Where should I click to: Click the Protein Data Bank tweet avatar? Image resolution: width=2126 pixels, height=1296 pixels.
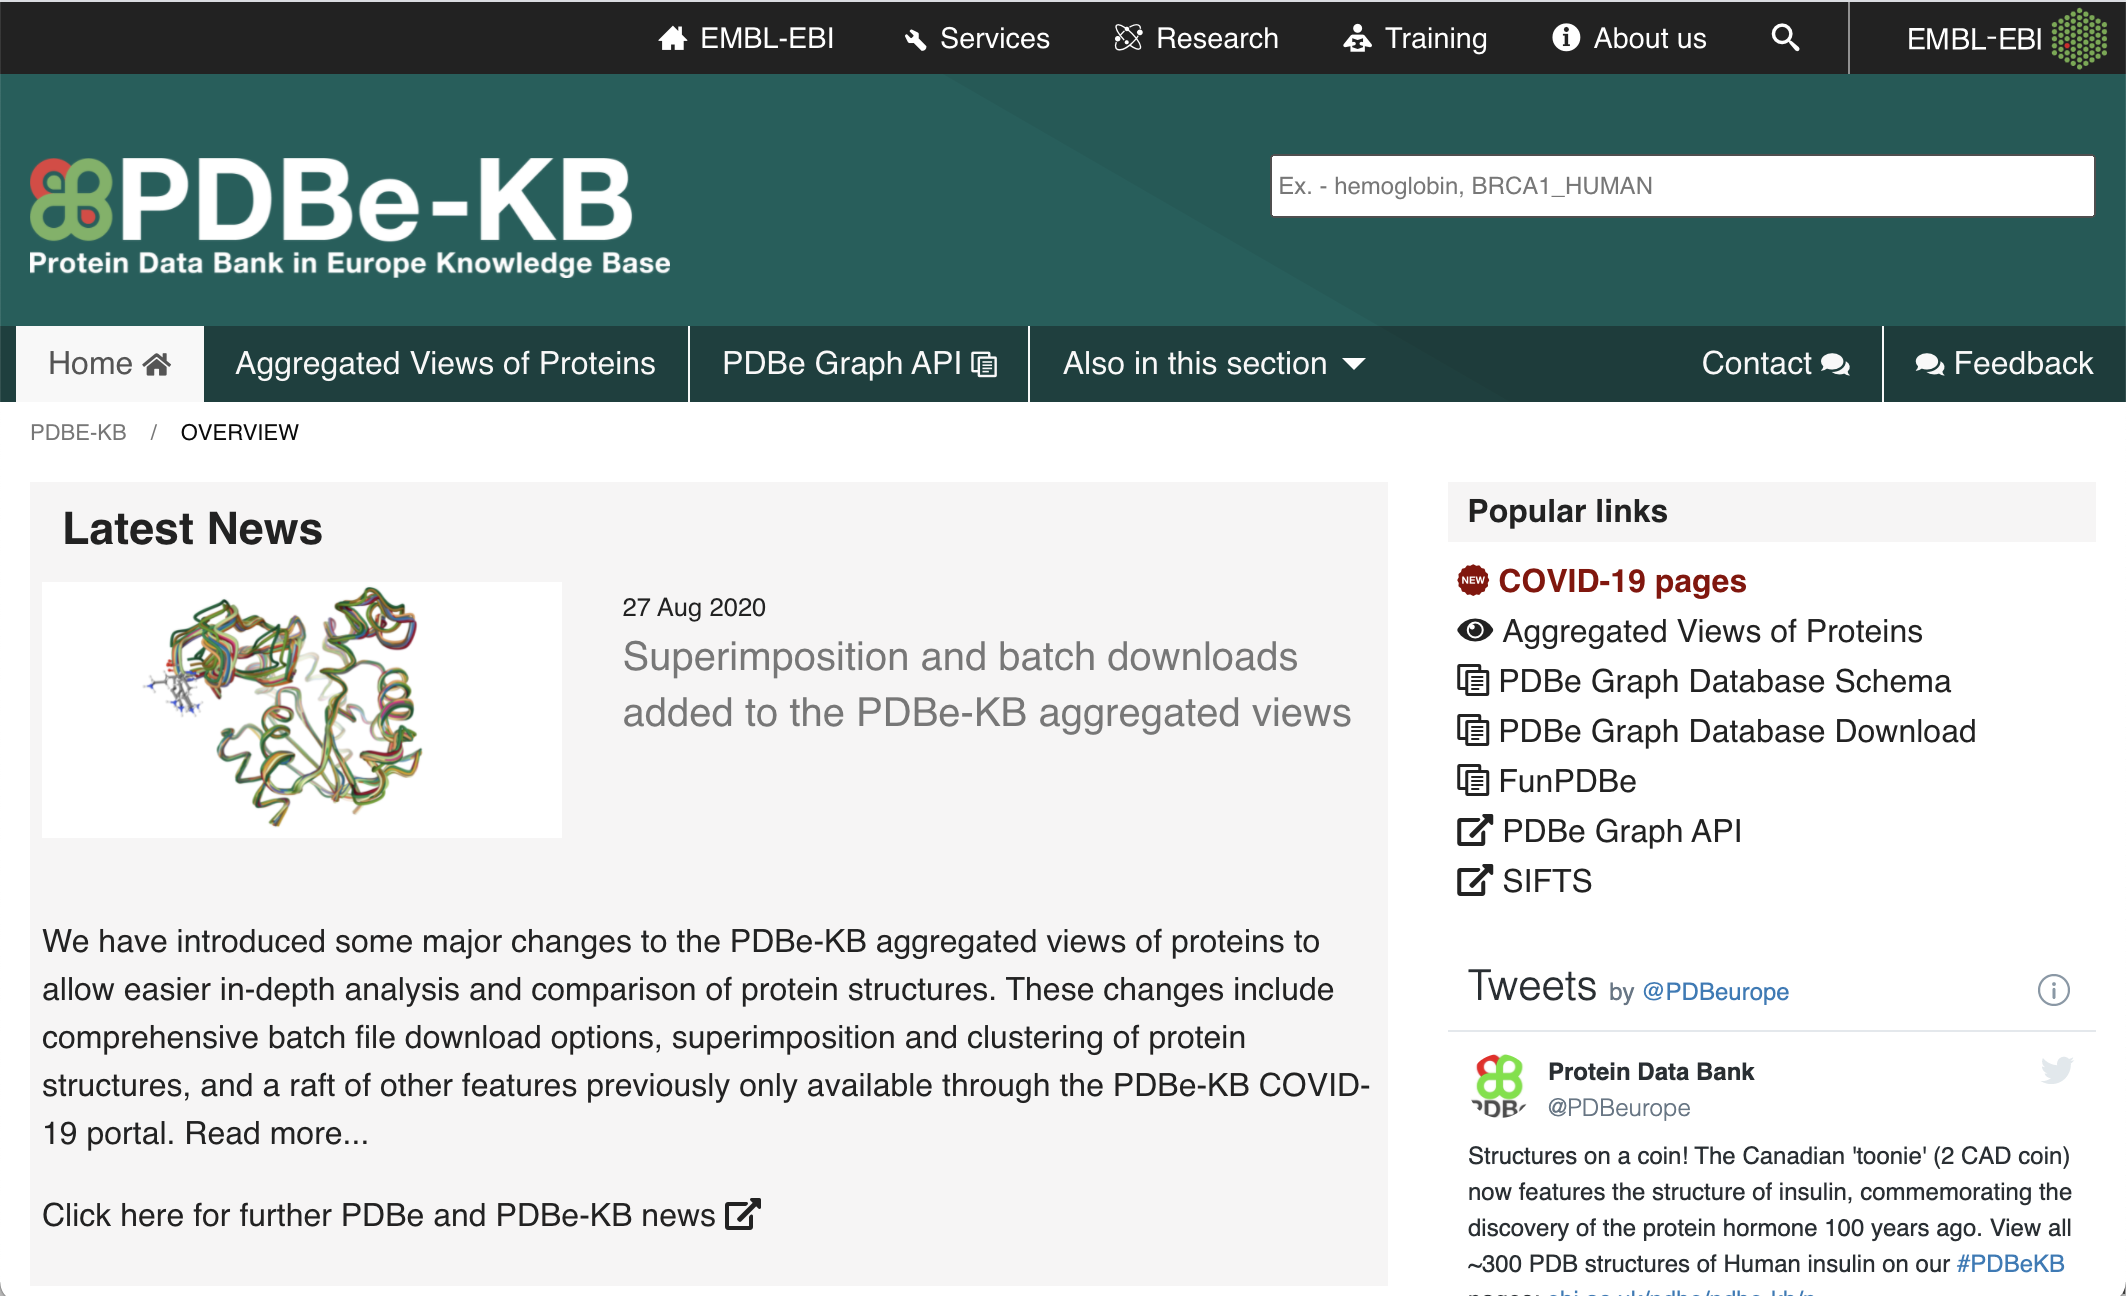coord(1499,1086)
